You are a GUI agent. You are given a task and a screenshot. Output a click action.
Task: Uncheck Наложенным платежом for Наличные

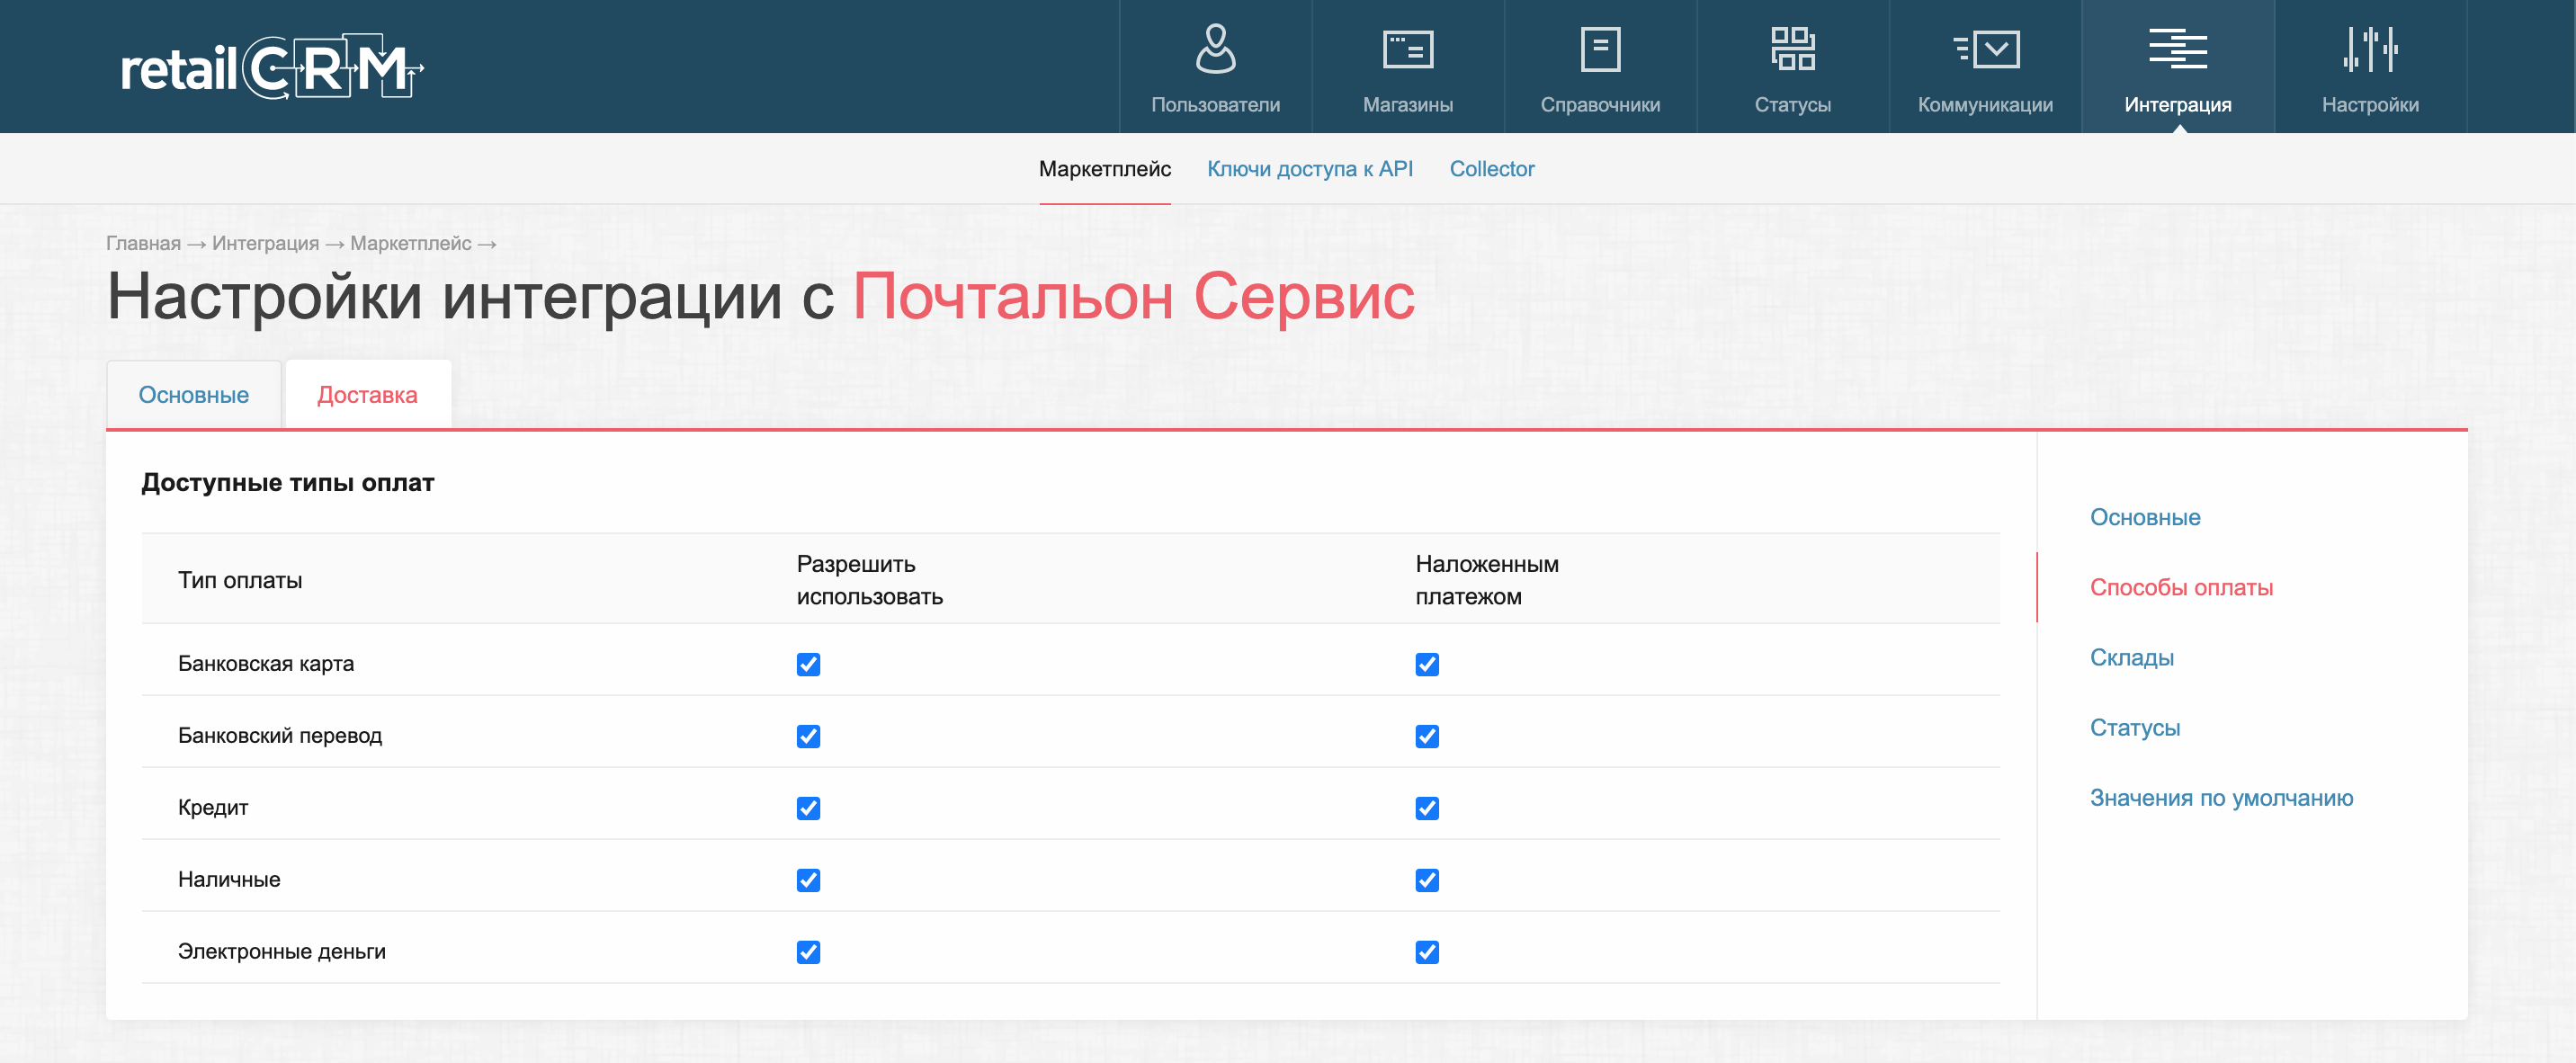1427,880
